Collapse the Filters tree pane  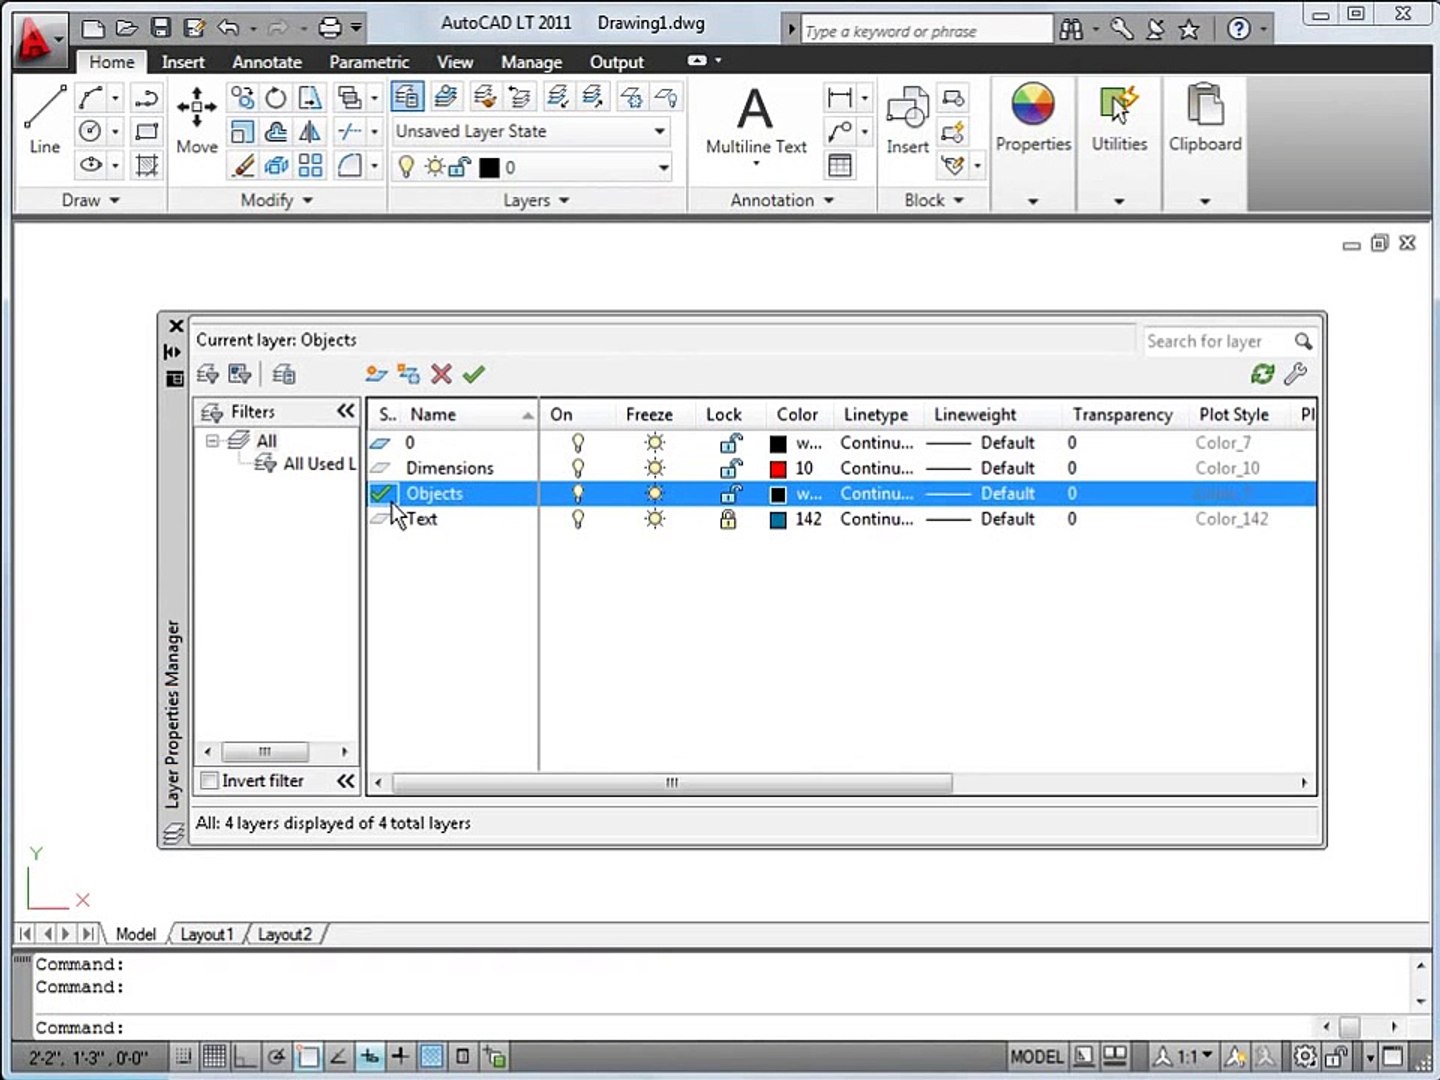tap(346, 411)
